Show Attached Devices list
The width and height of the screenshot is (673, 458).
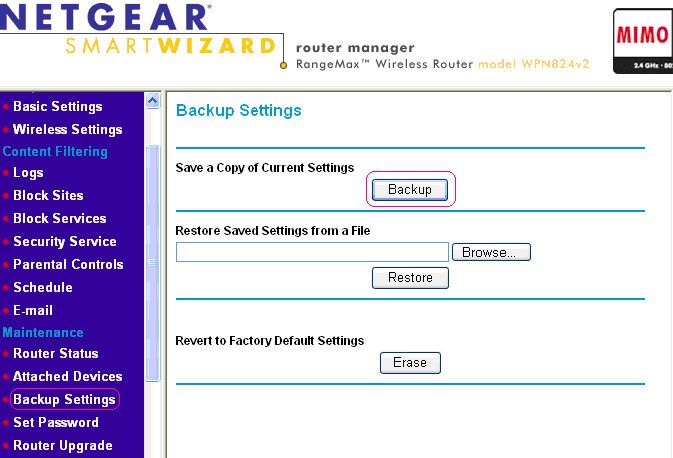[x=67, y=377]
